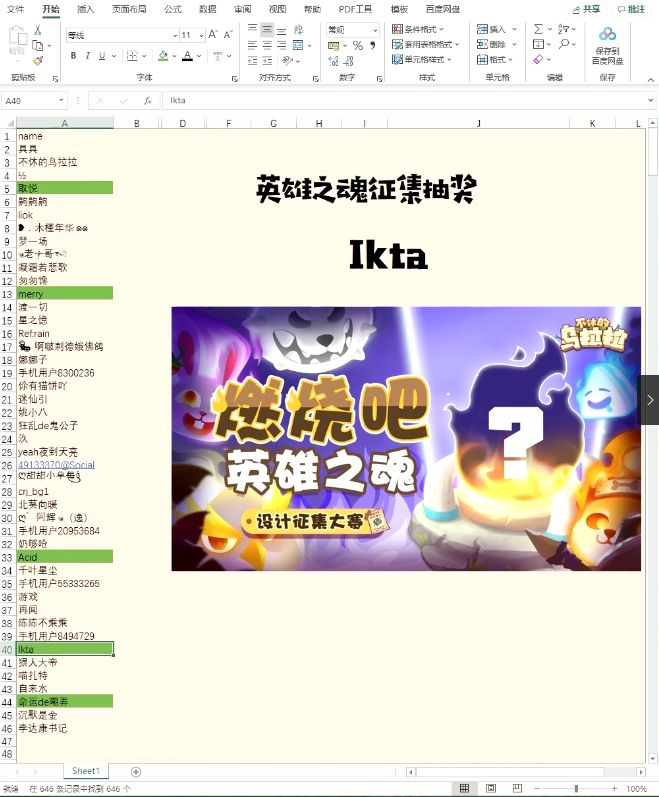Toggle Bold formatting button
Viewport: 659px width, 797px height.
click(74, 55)
